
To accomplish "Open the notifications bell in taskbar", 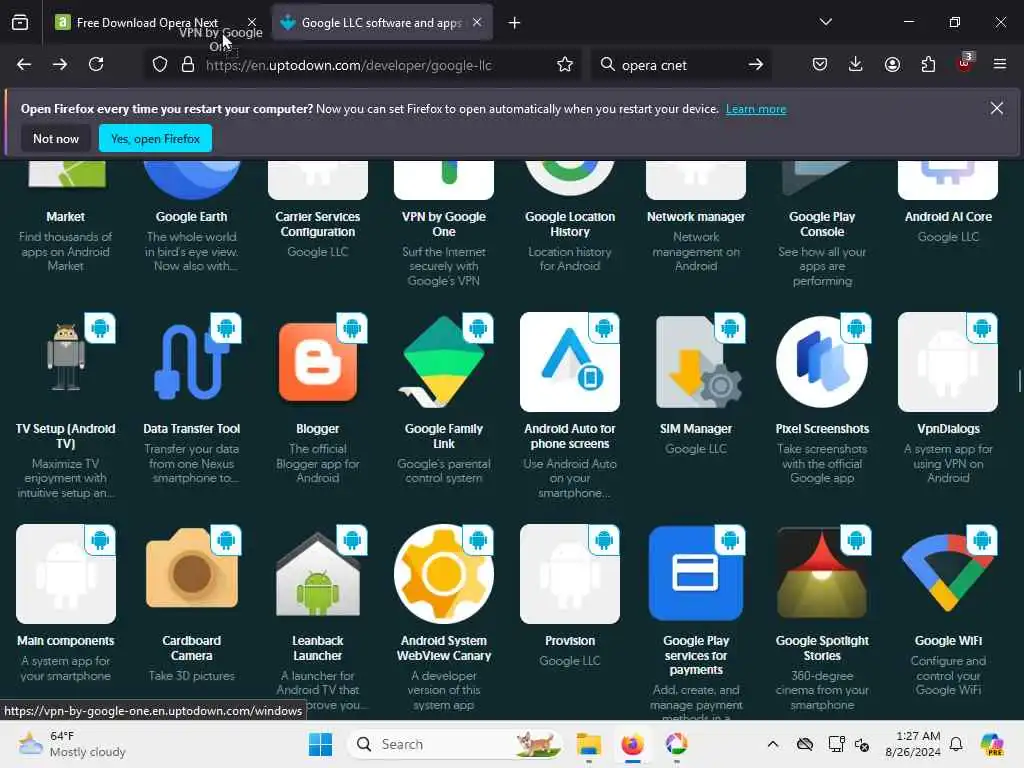I will click(956, 744).
